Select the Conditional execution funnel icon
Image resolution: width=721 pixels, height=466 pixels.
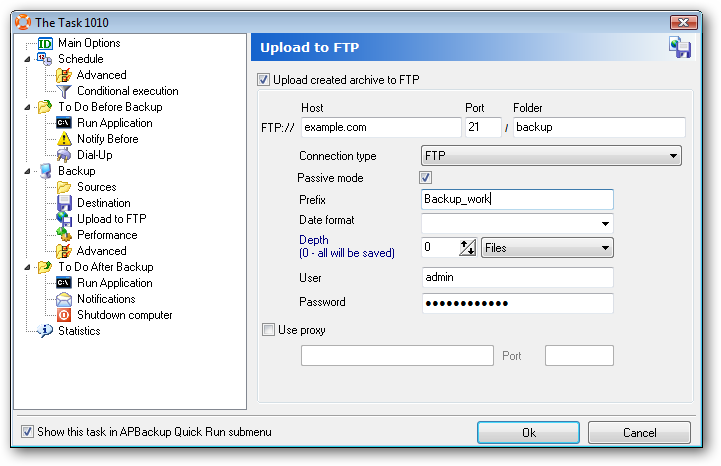[x=64, y=92]
